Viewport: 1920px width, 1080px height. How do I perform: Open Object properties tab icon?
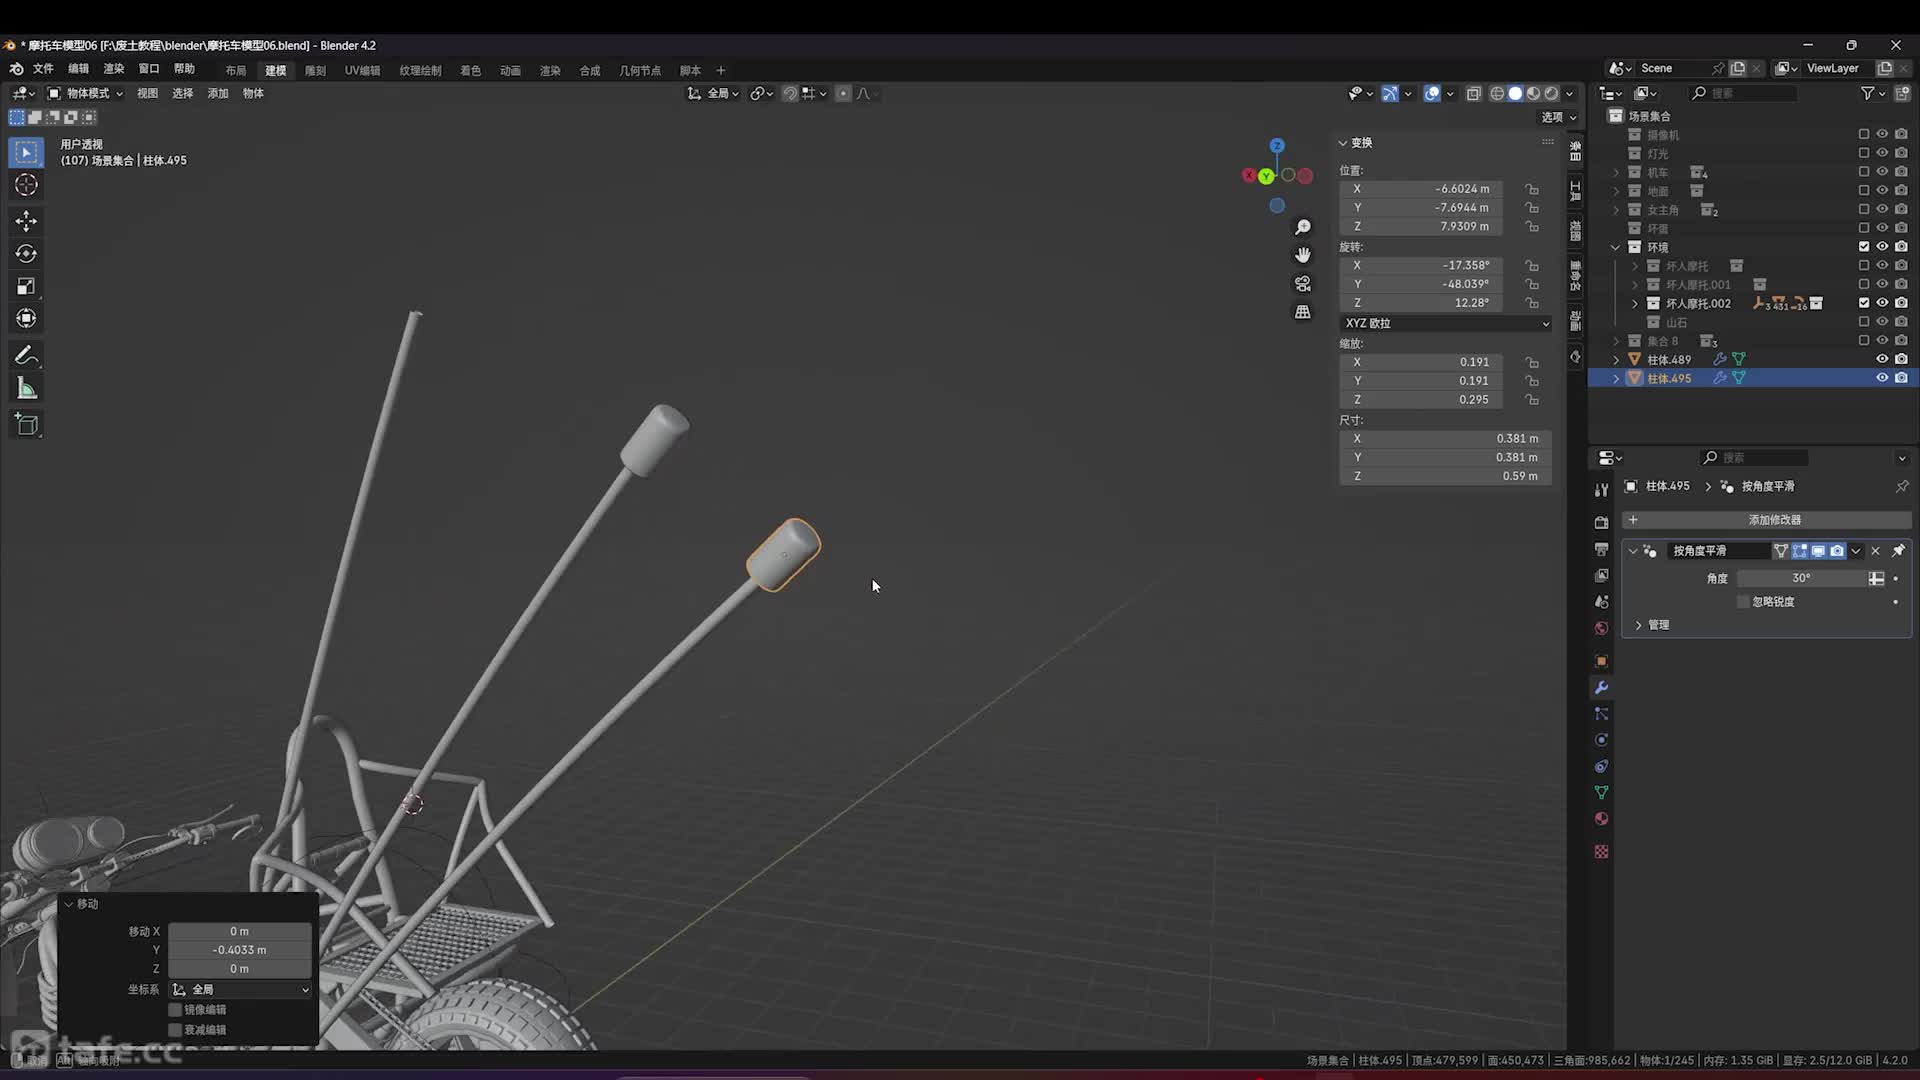coord(1601,661)
